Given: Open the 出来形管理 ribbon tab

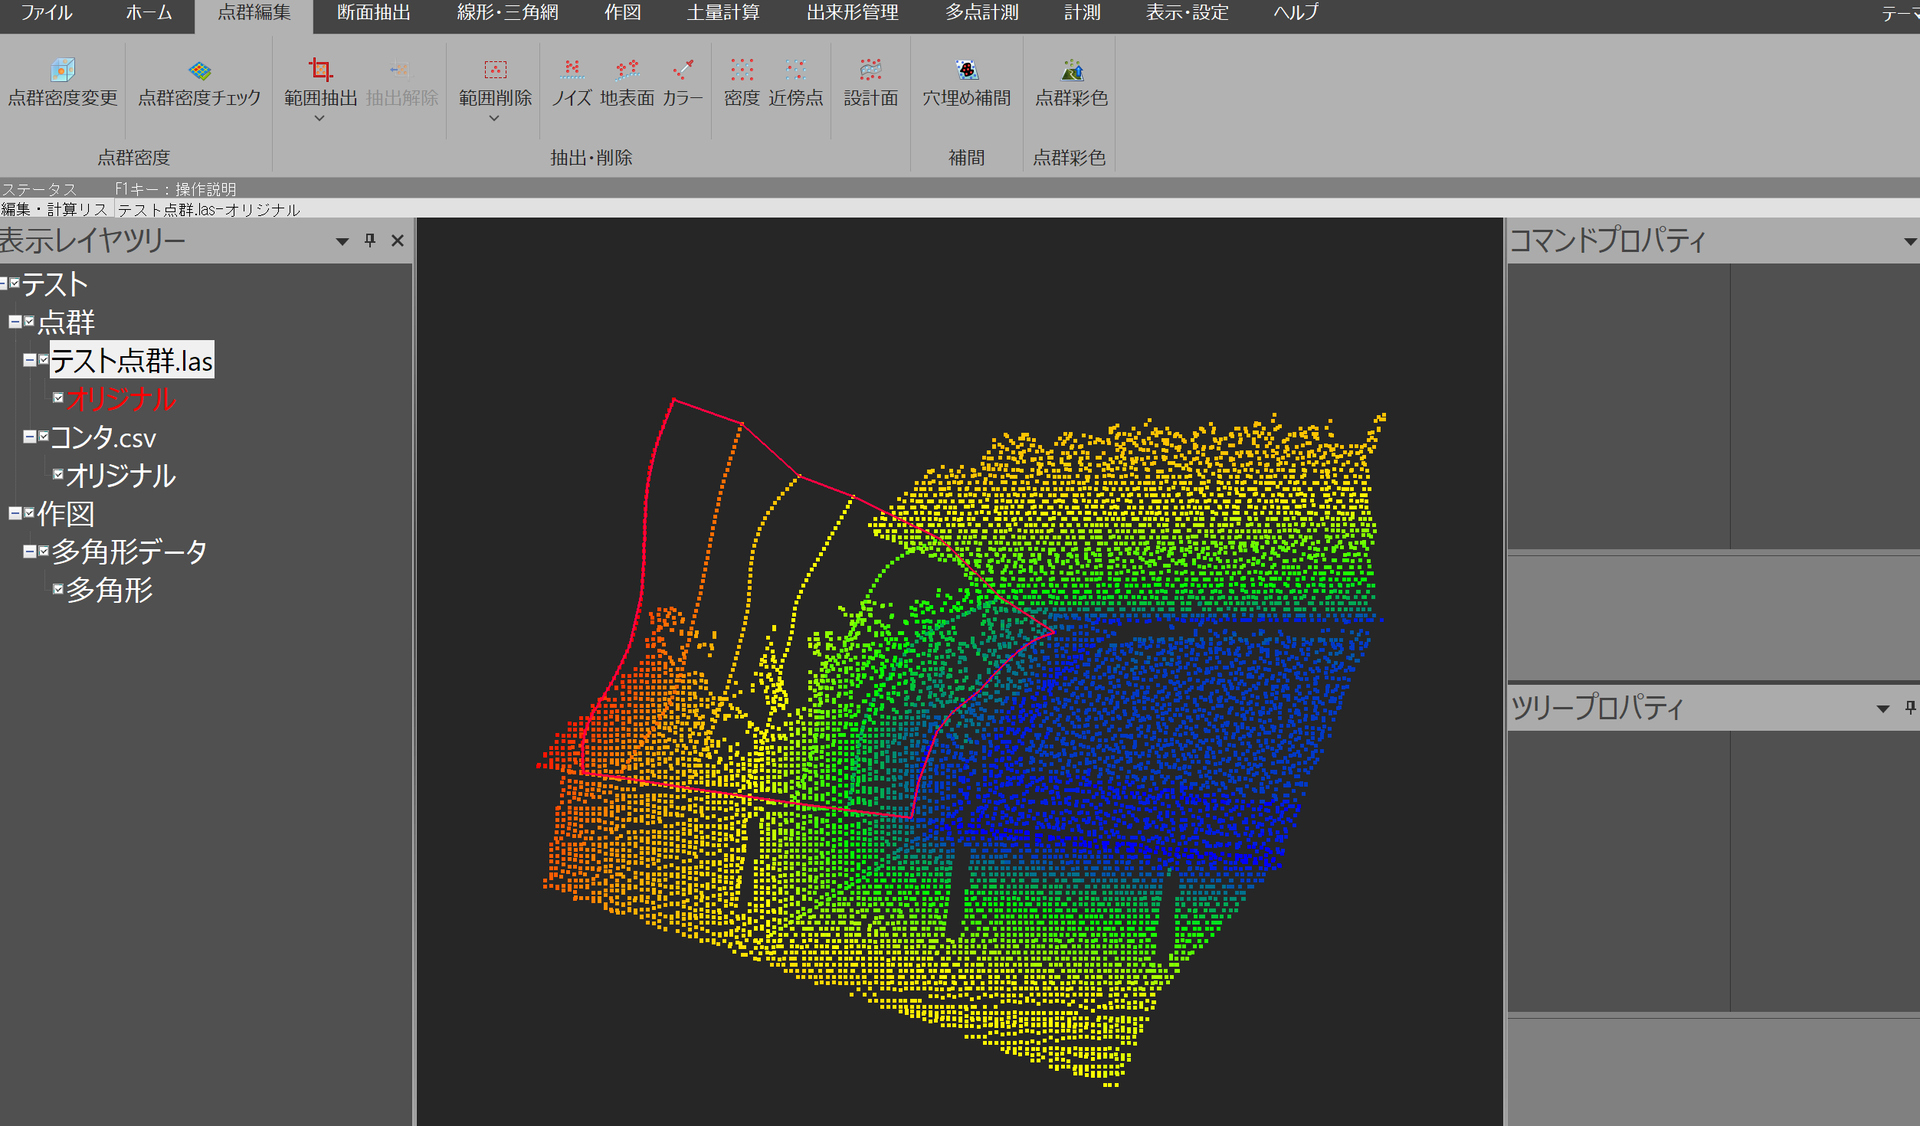Looking at the screenshot, I should 853,13.
